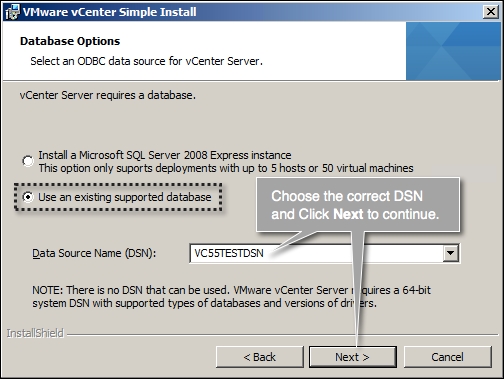Screen dimensions: 504x379
Task: Select Use an existing supported database option
Action: pyautogui.click(x=28, y=197)
